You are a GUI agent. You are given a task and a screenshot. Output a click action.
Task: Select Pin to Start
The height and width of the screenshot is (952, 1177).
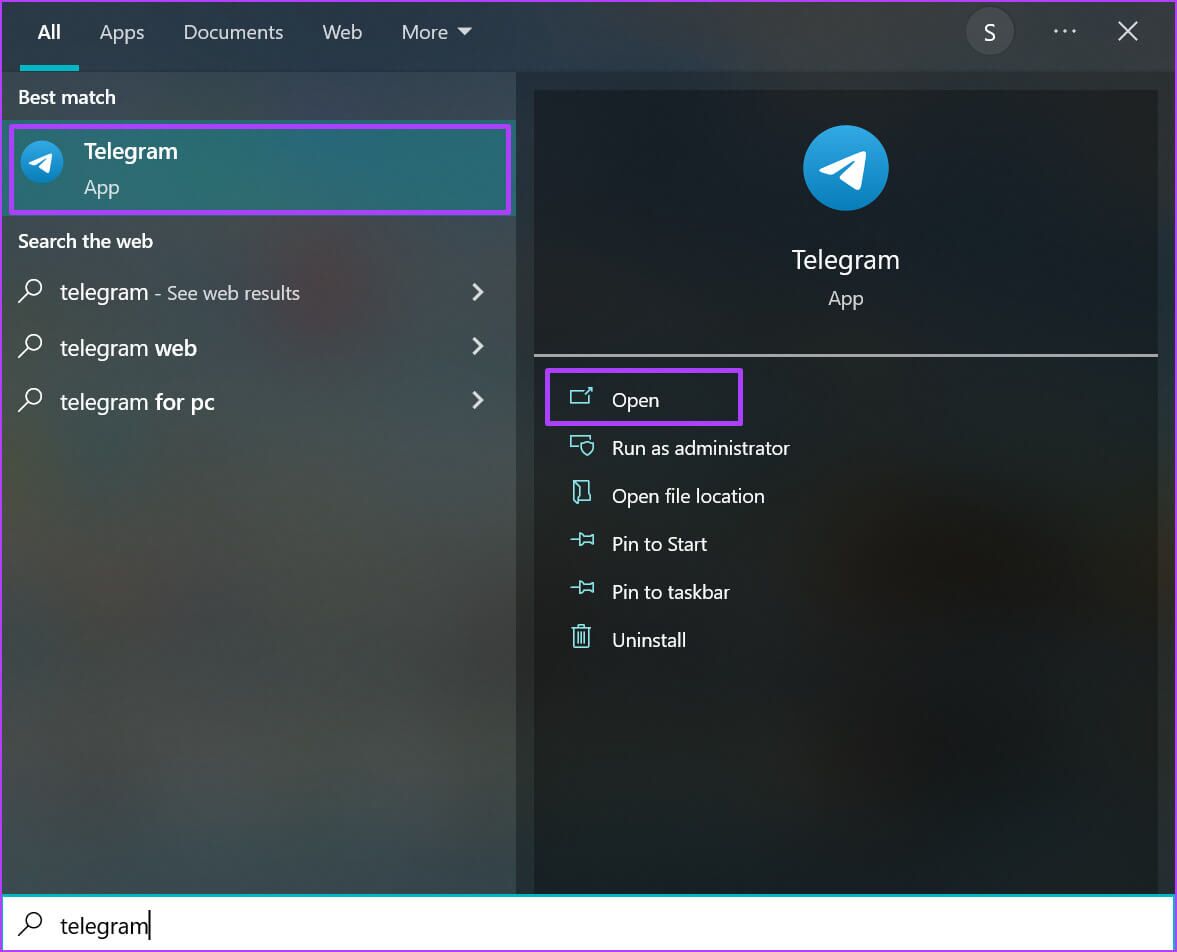pos(659,544)
